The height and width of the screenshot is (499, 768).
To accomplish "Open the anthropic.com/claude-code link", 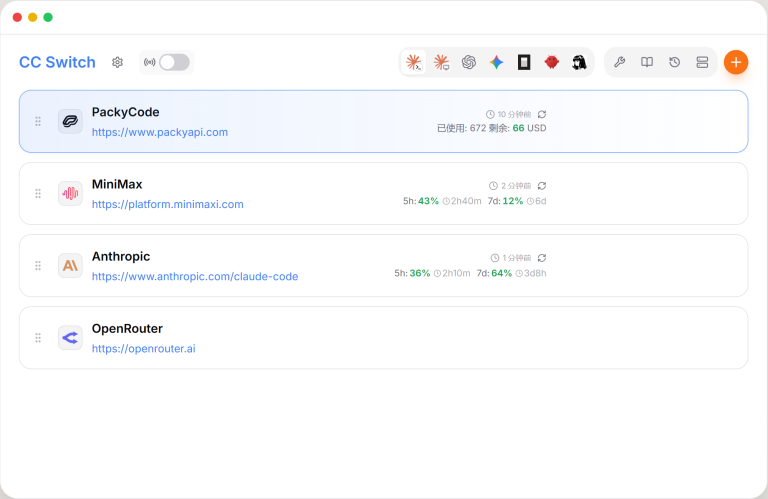I will [195, 276].
